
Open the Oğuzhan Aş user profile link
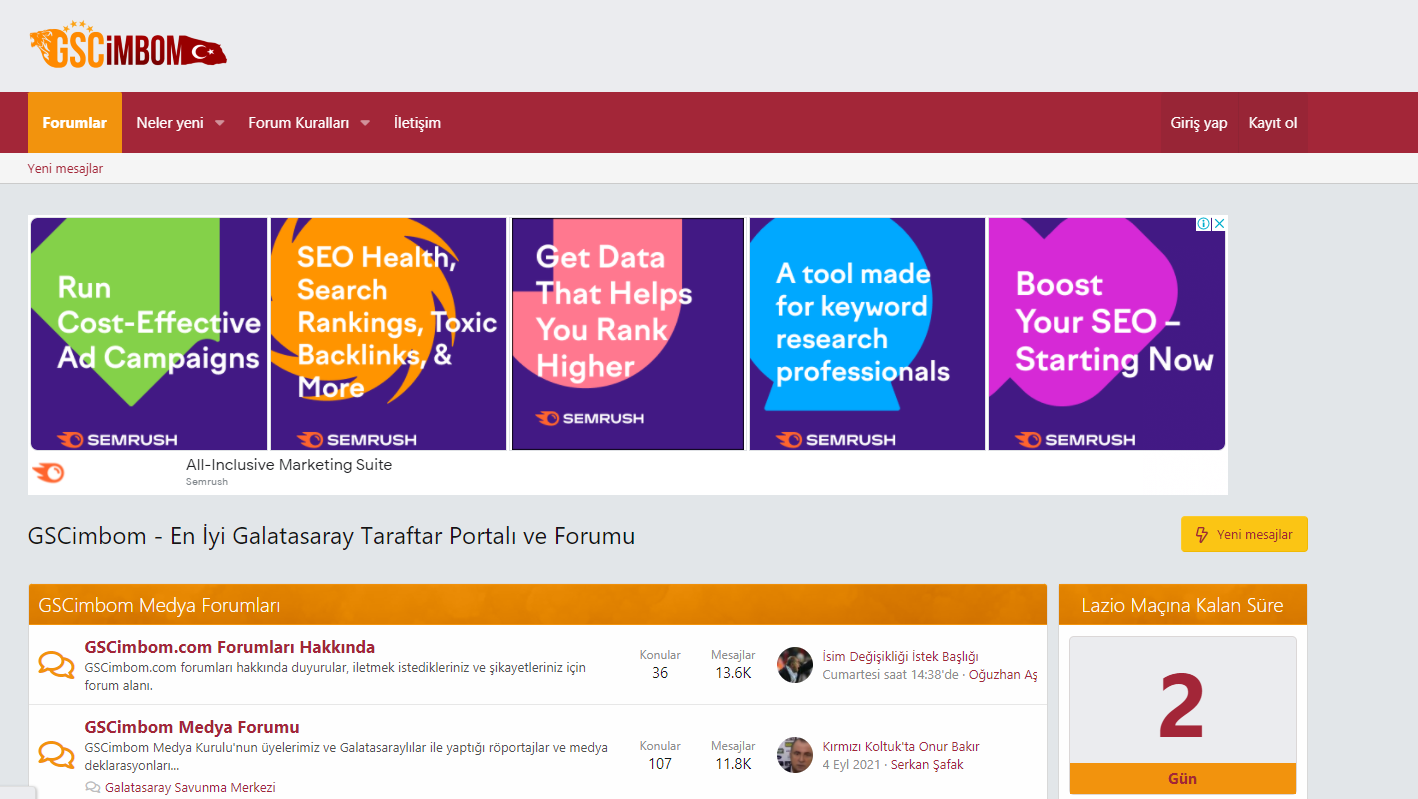1003,675
